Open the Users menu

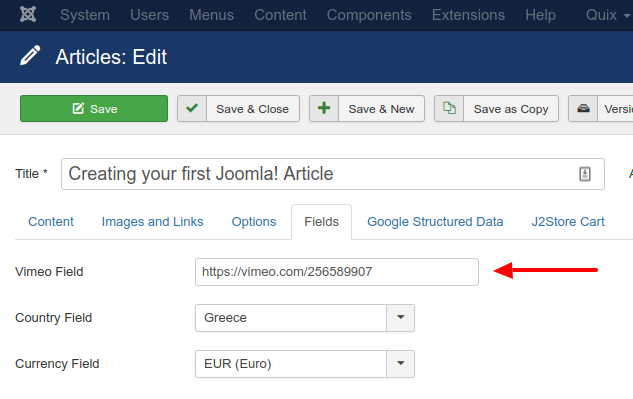coord(149,15)
